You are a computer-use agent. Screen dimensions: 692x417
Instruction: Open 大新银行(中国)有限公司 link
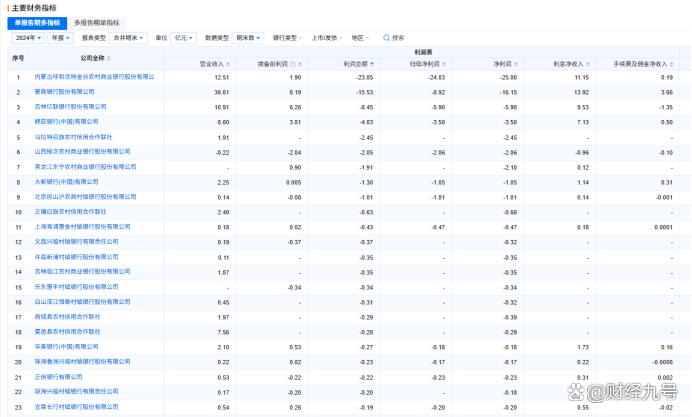pos(67,182)
